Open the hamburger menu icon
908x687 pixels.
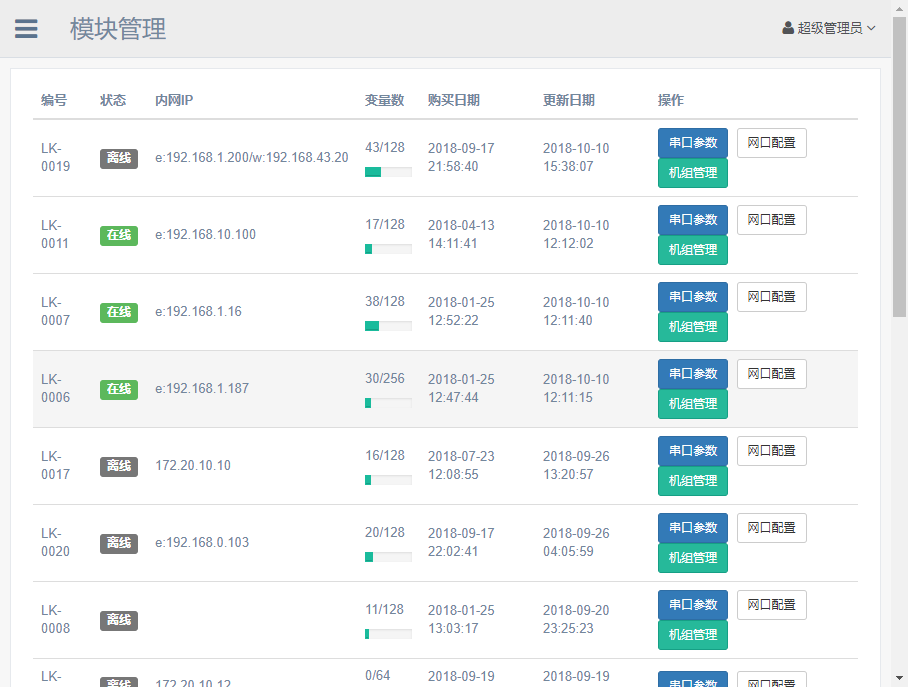(26, 29)
